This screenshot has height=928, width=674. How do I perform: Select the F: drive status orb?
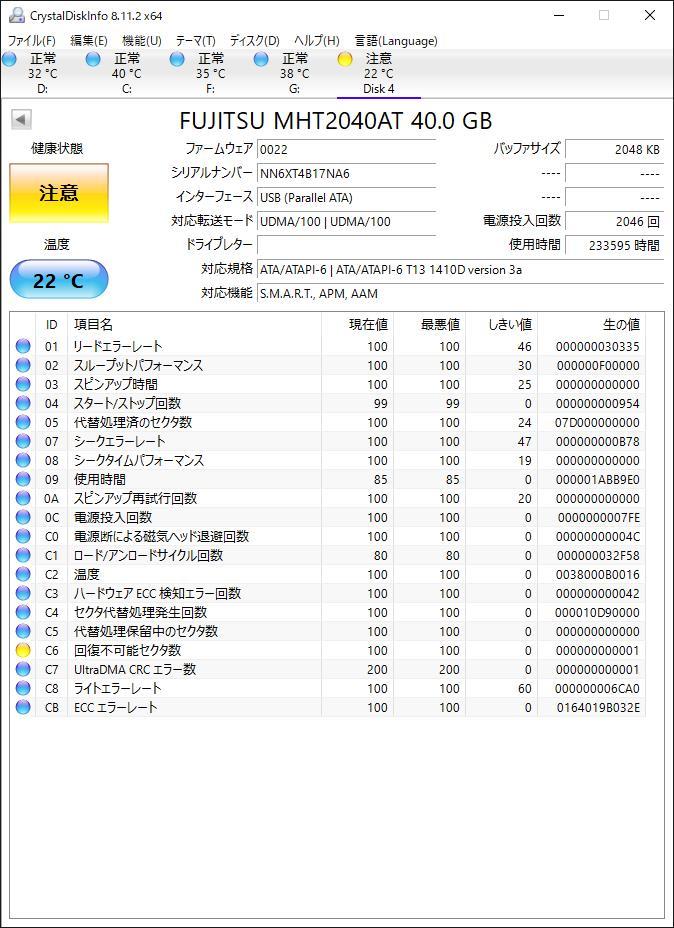click(x=177, y=59)
